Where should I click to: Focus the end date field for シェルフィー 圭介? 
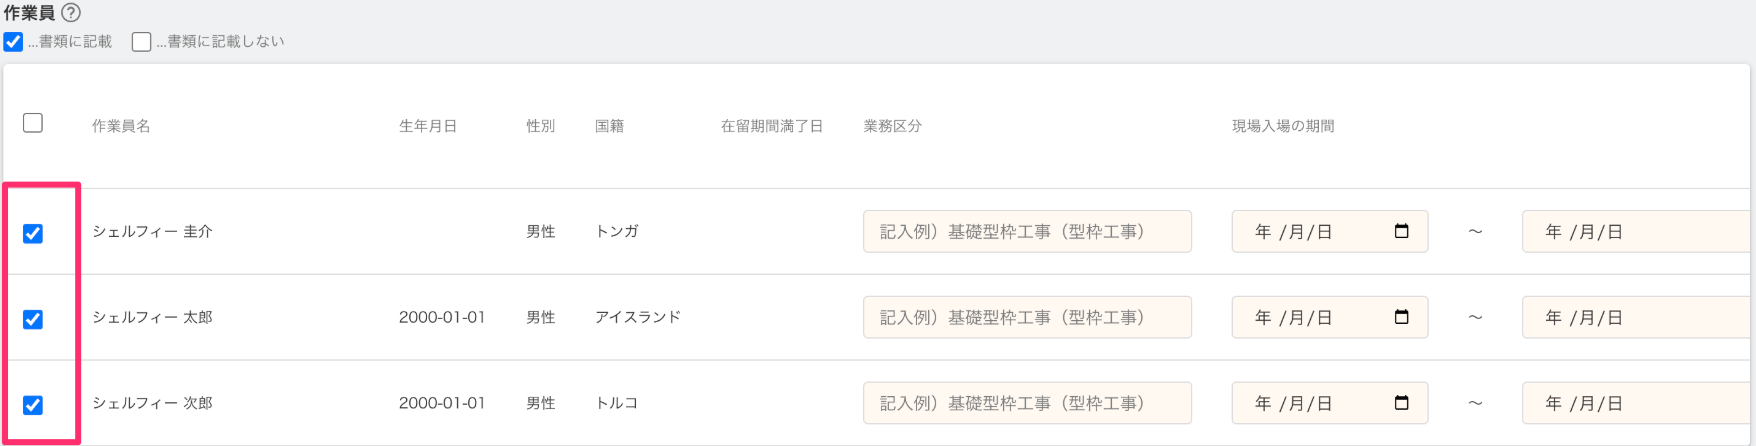point(1636,231)
